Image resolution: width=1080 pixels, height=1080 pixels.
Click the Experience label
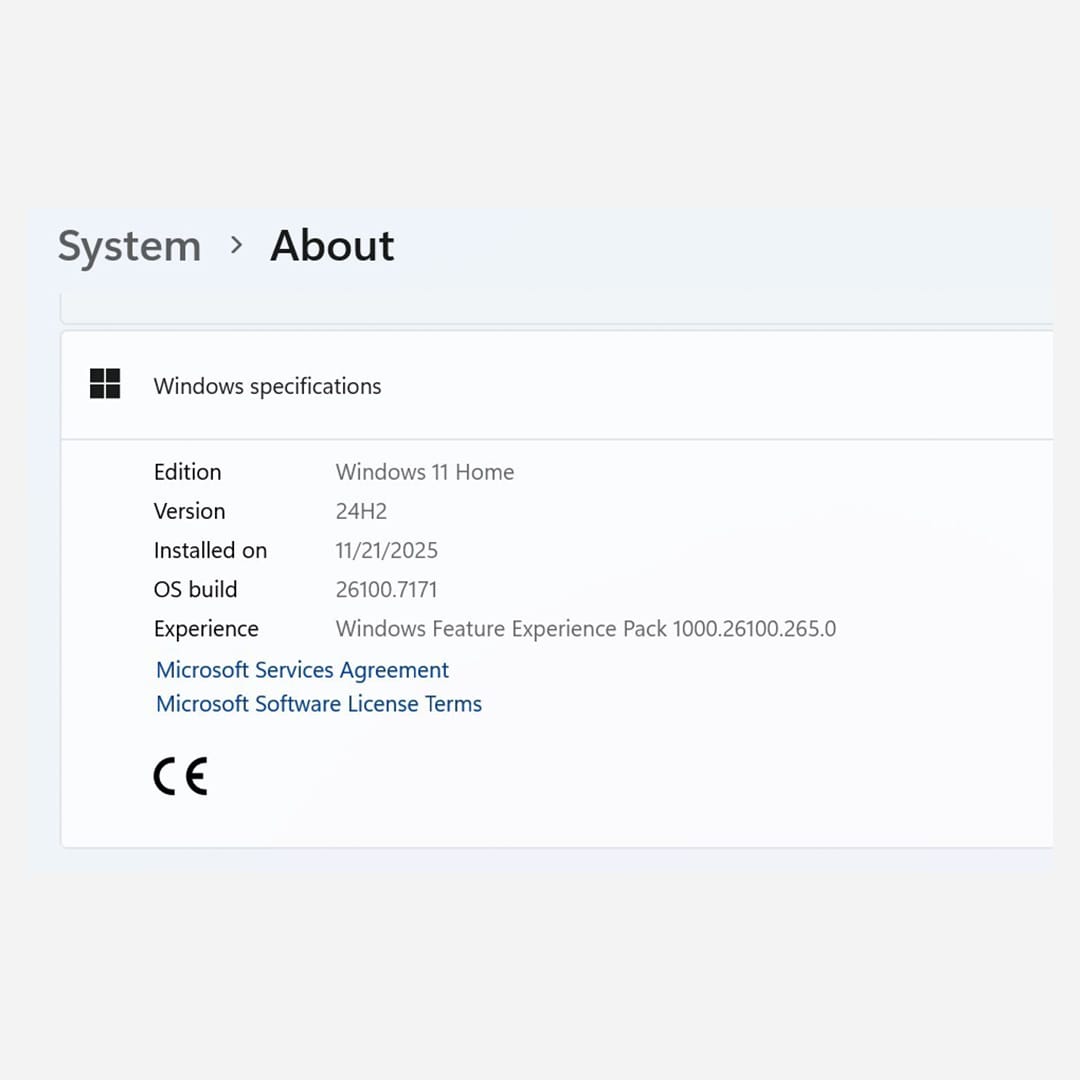tap(206, 629)
